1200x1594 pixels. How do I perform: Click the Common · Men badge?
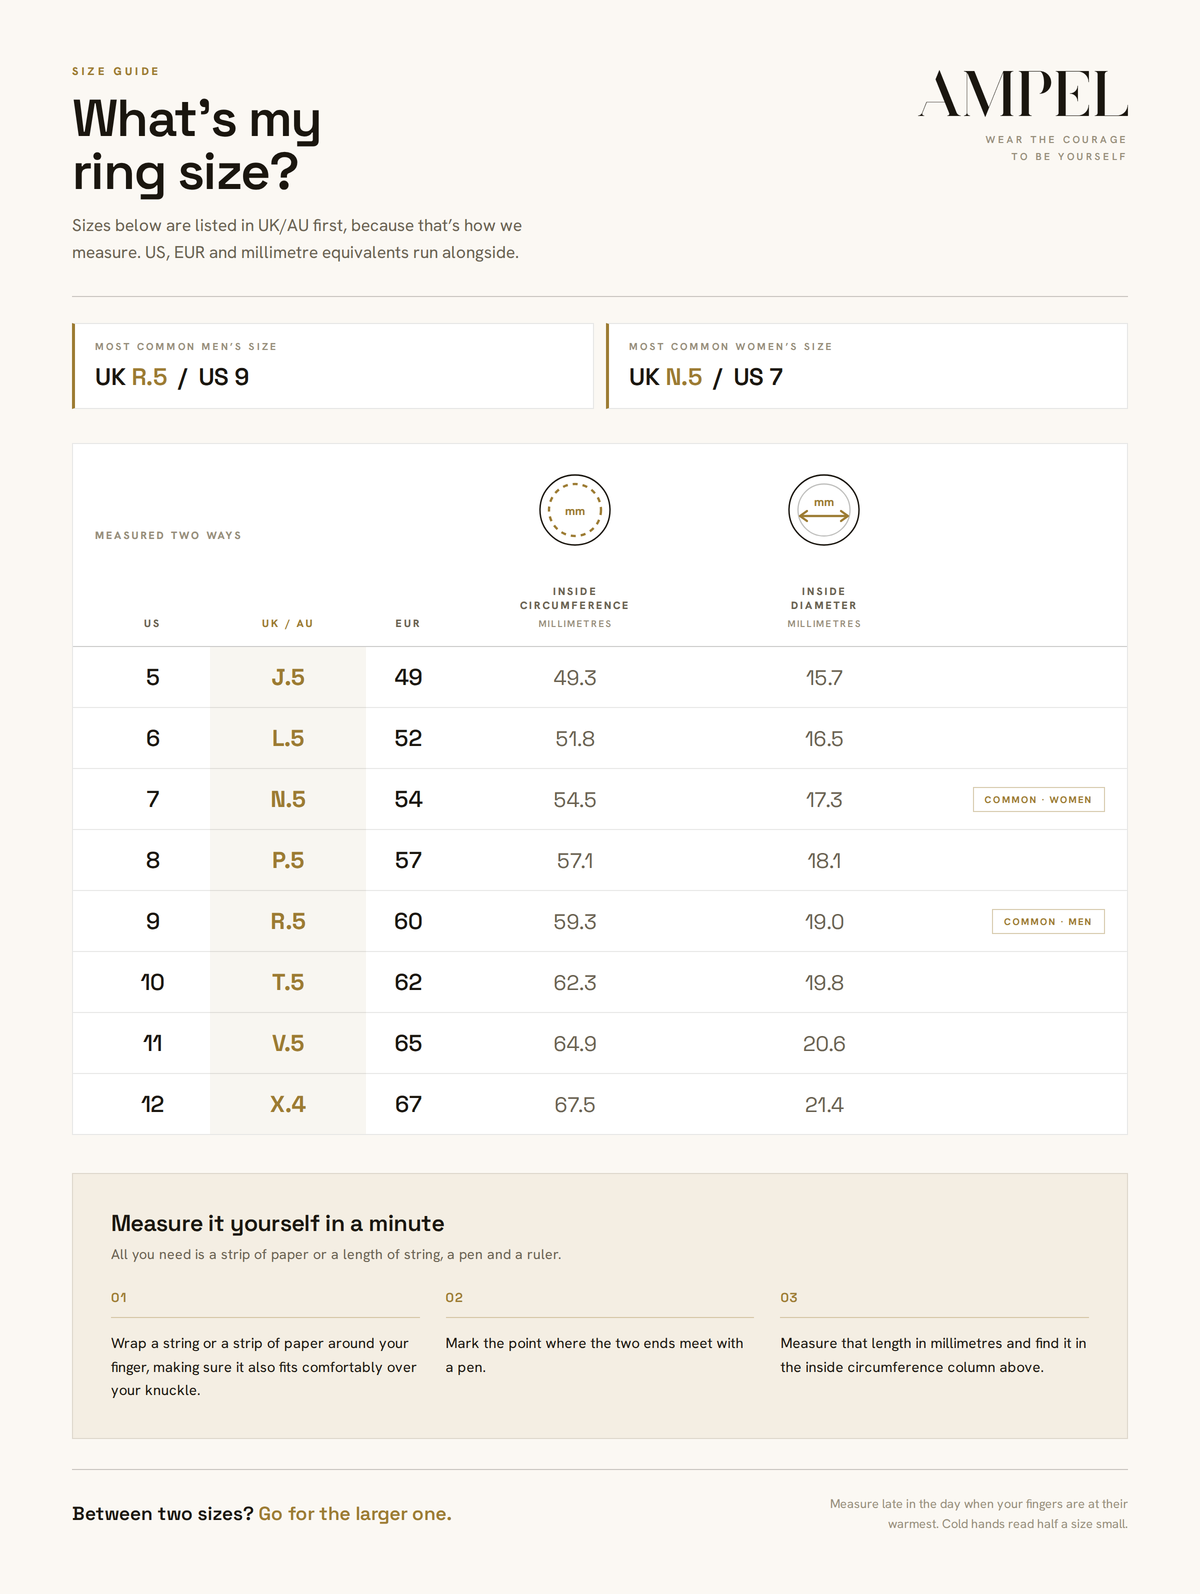tap(1048, 921)
